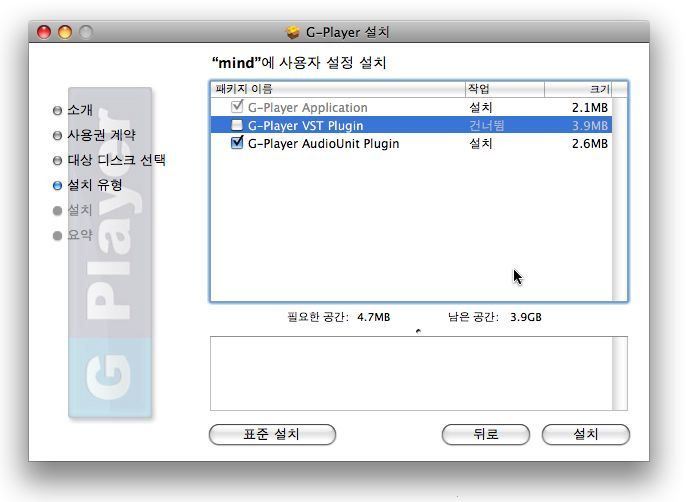Viewport: 686px width, 502px height.
Task: Minimize the installer with yellow button
Action: [x=65, y=32]
